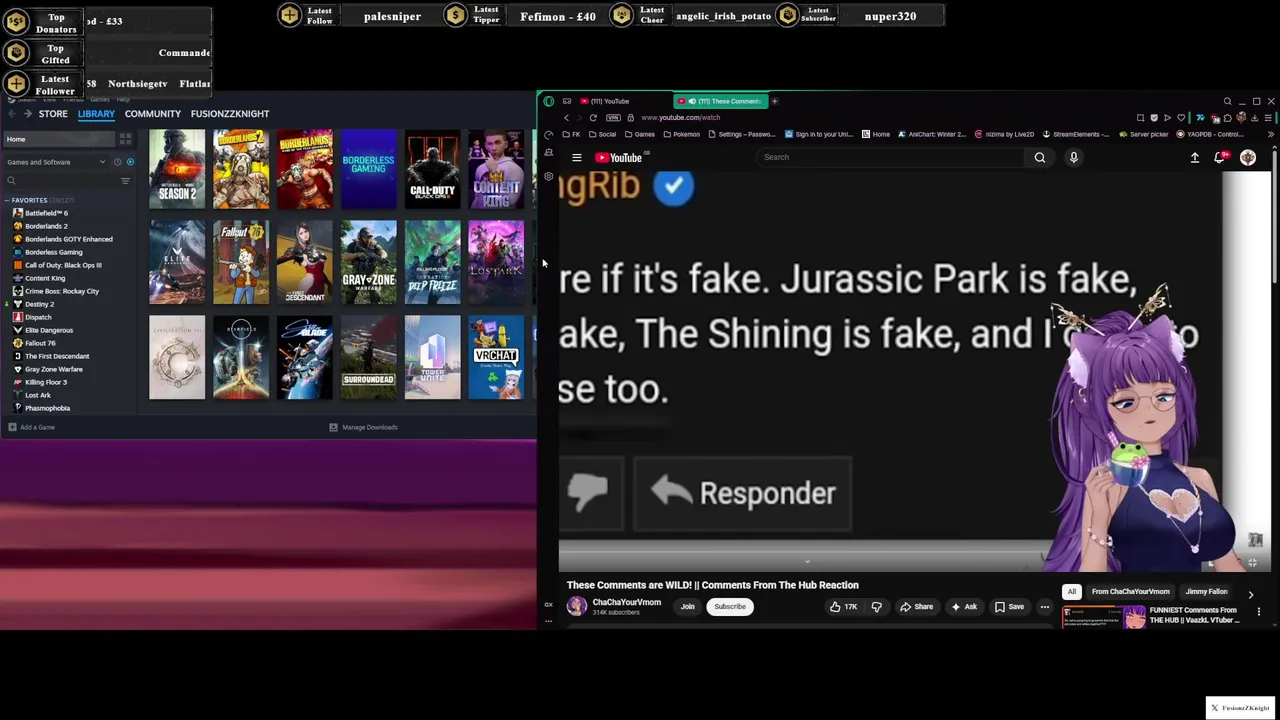Open Borderlands 2 cover in Steam grid
This screenshot has height=720, width=1280.
coord(241,169)
